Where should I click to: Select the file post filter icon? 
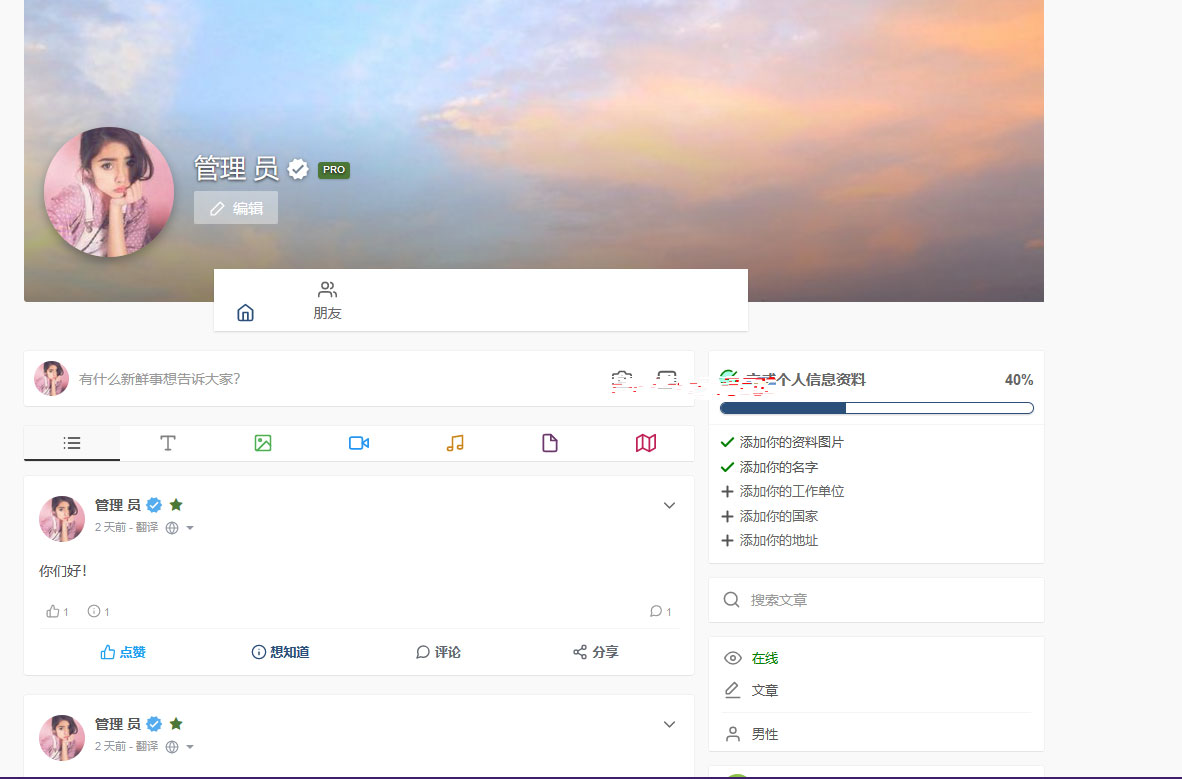[x=549, y=443]
